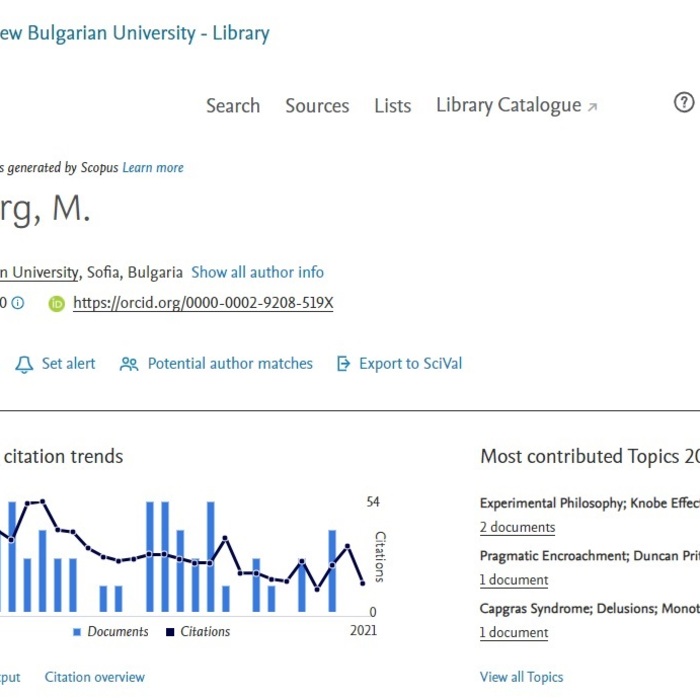700x700 pixels.
Task: Click the green ORCID icon
Action: (57, 303)
